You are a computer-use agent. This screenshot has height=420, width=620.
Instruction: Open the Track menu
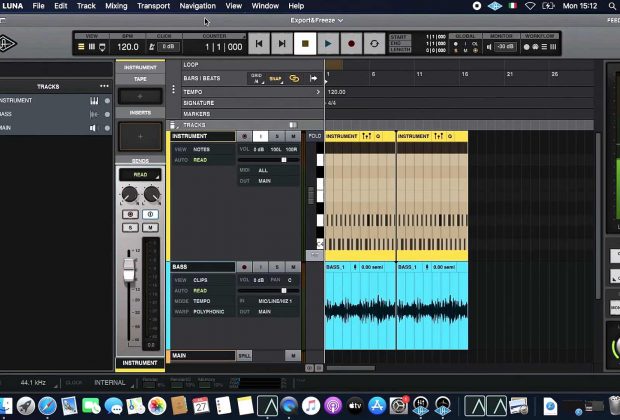coord(86,6)
